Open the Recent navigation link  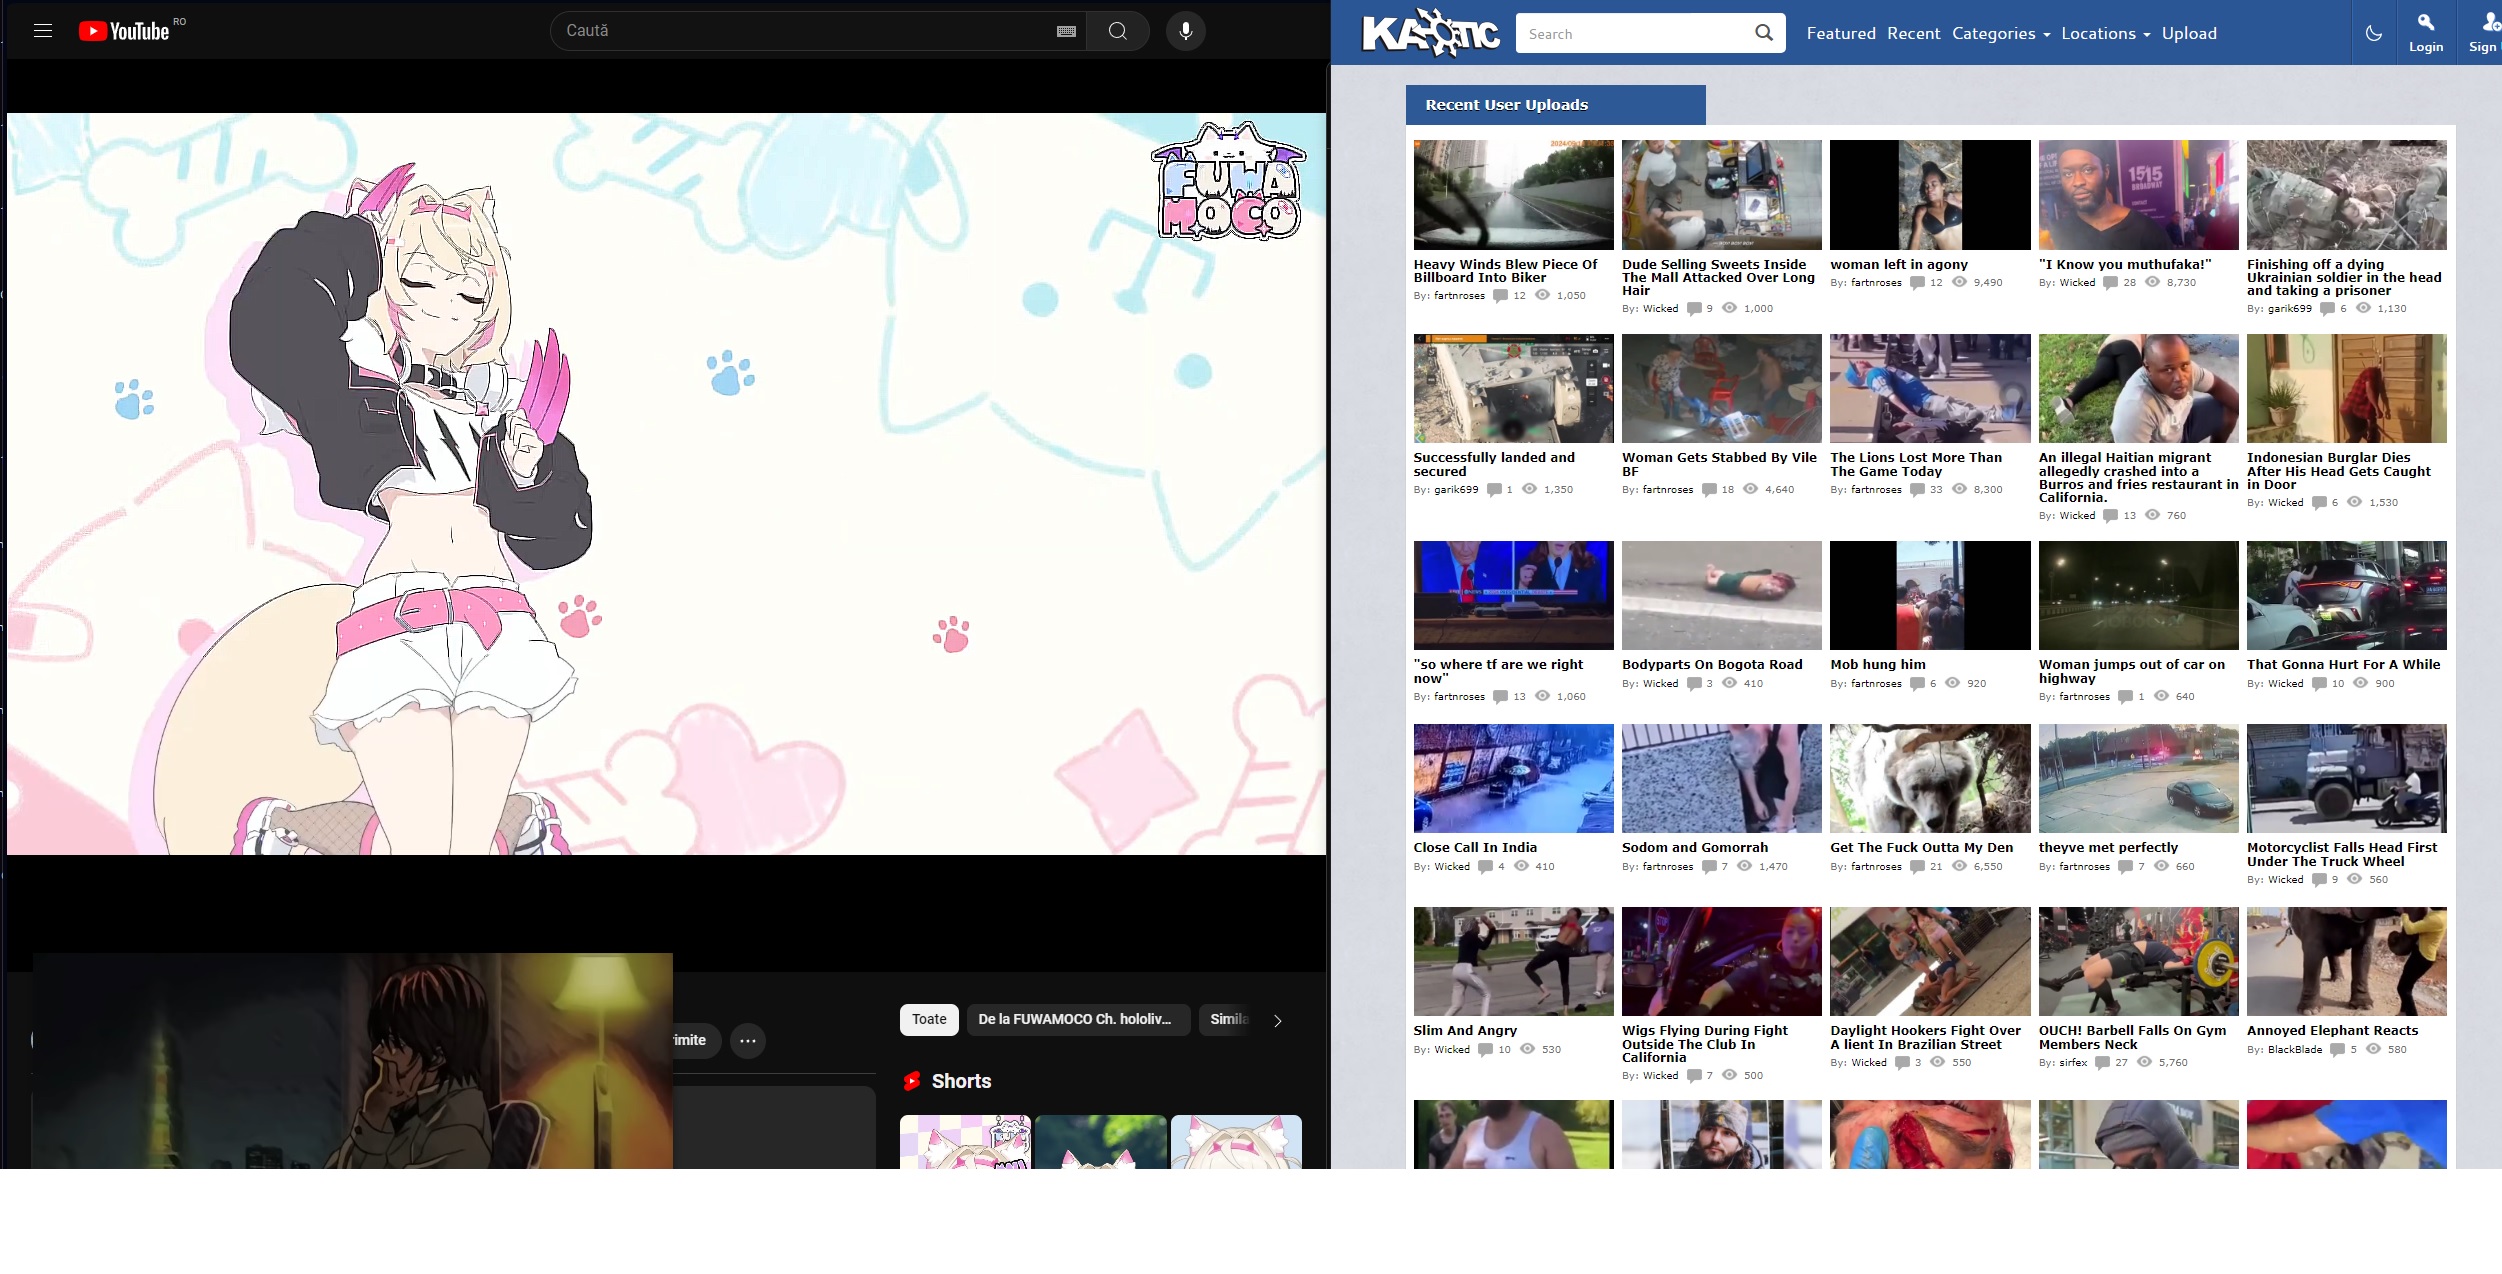tap(1913, 33)
